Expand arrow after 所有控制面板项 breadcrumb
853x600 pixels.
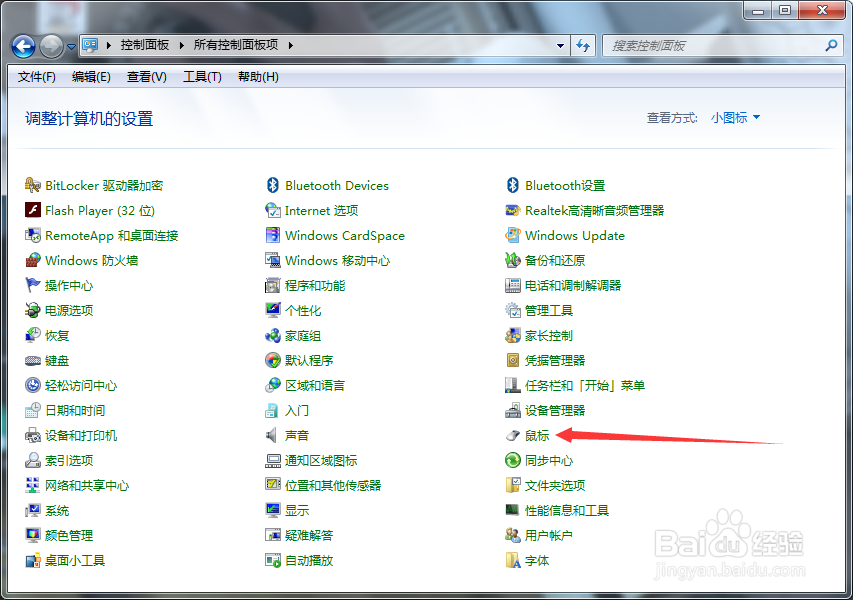click(291, 45)
